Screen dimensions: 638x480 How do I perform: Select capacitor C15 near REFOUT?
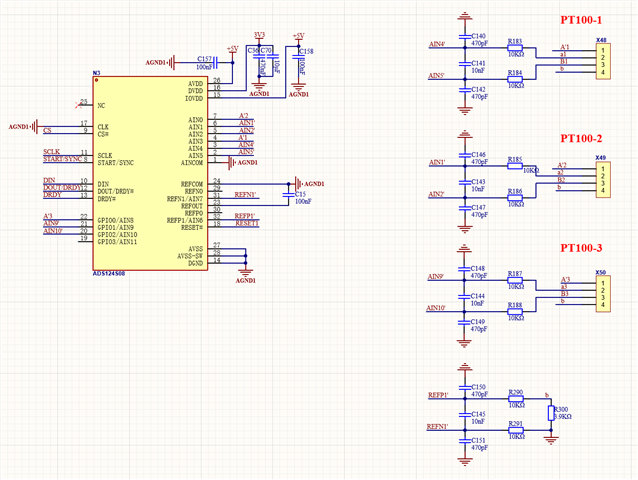point(288,195)
